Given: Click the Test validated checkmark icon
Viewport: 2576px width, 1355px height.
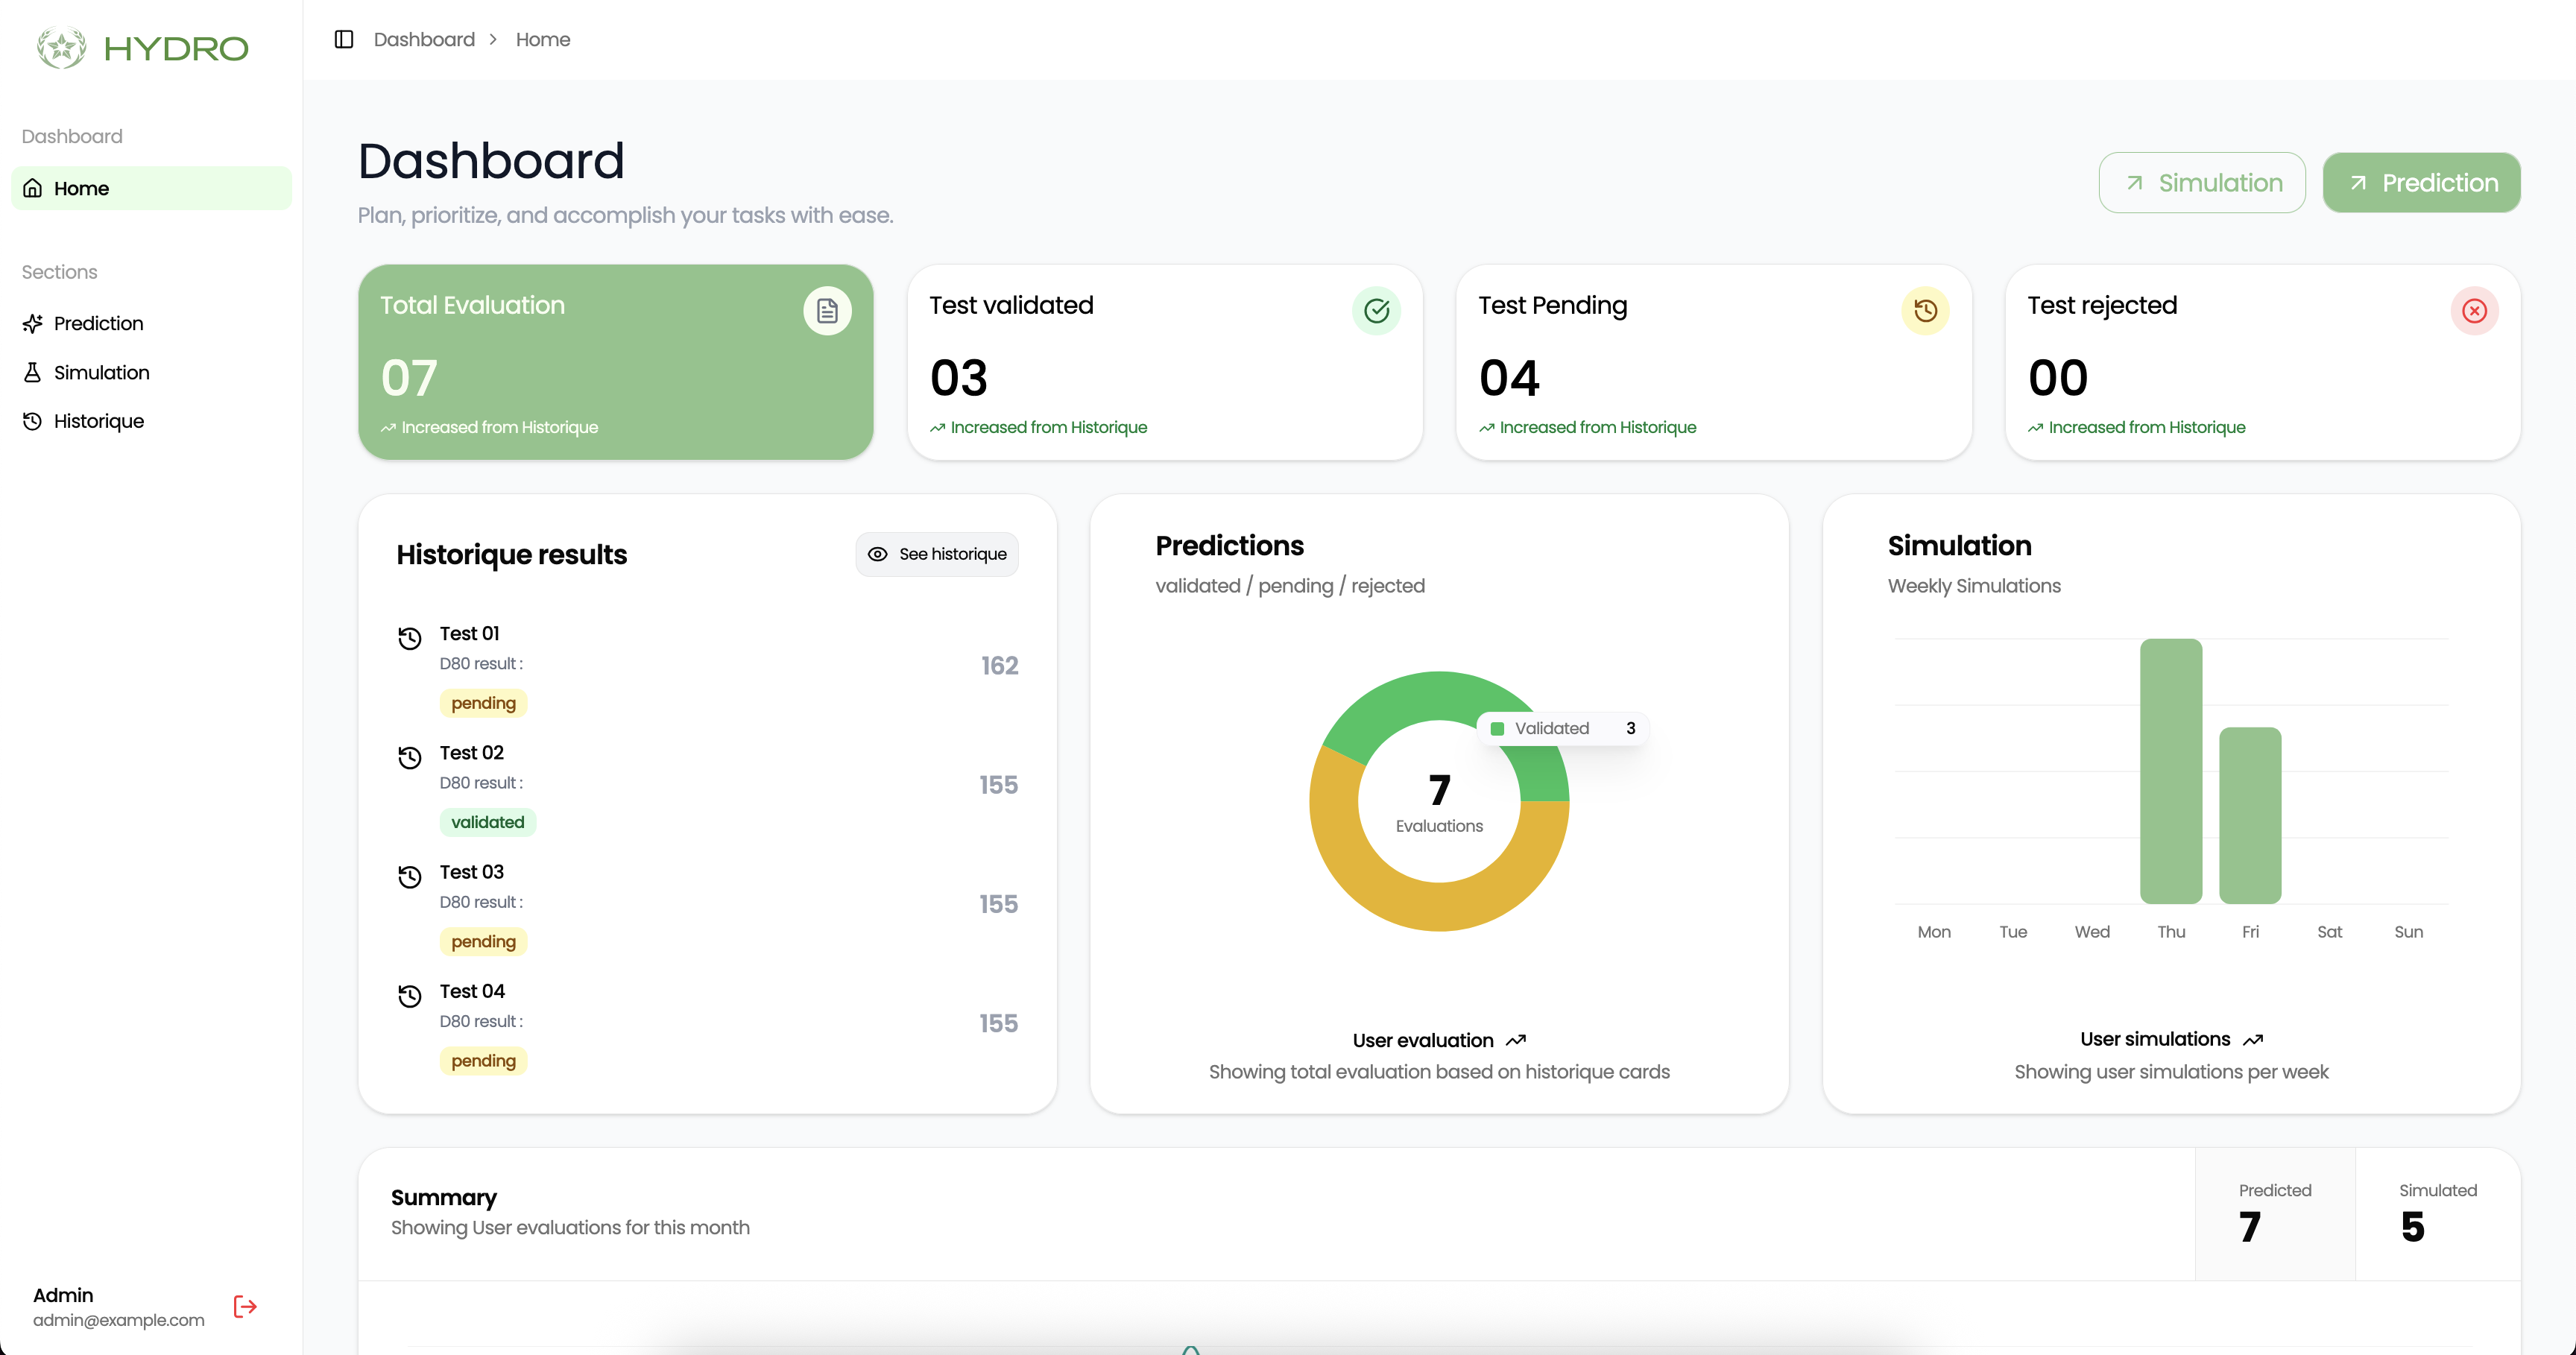Looking at the screenshot, I should (x=1376, y=310).
